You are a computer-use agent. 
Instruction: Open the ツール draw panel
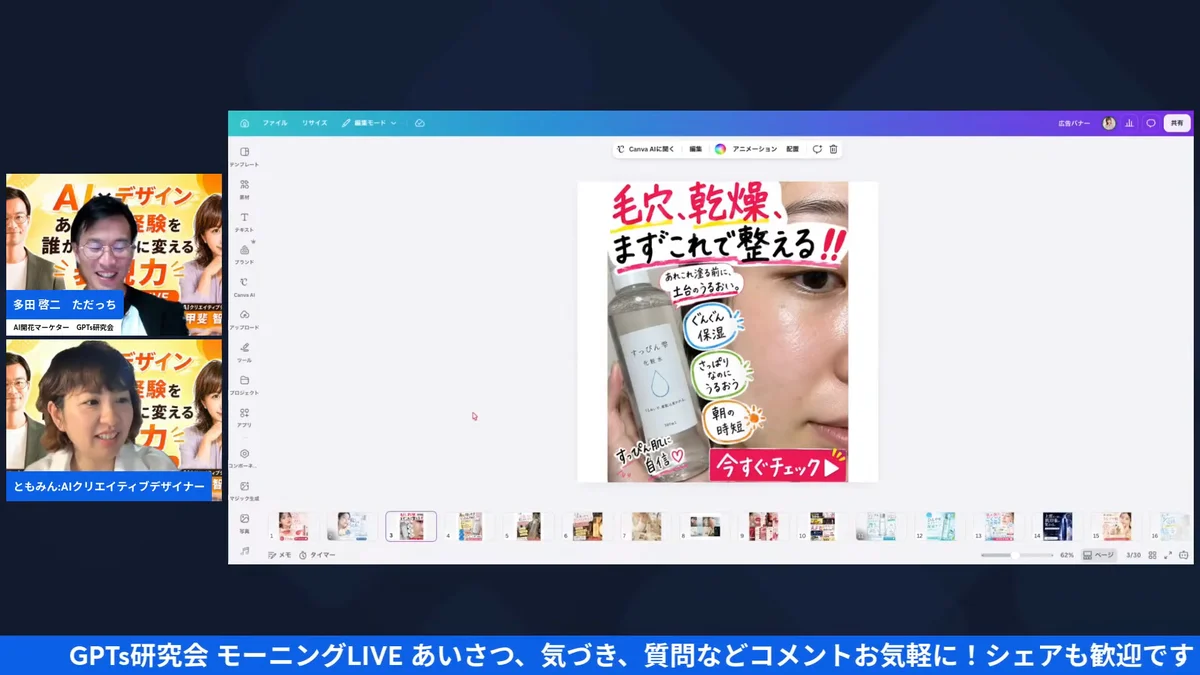[x=244, y=352]
